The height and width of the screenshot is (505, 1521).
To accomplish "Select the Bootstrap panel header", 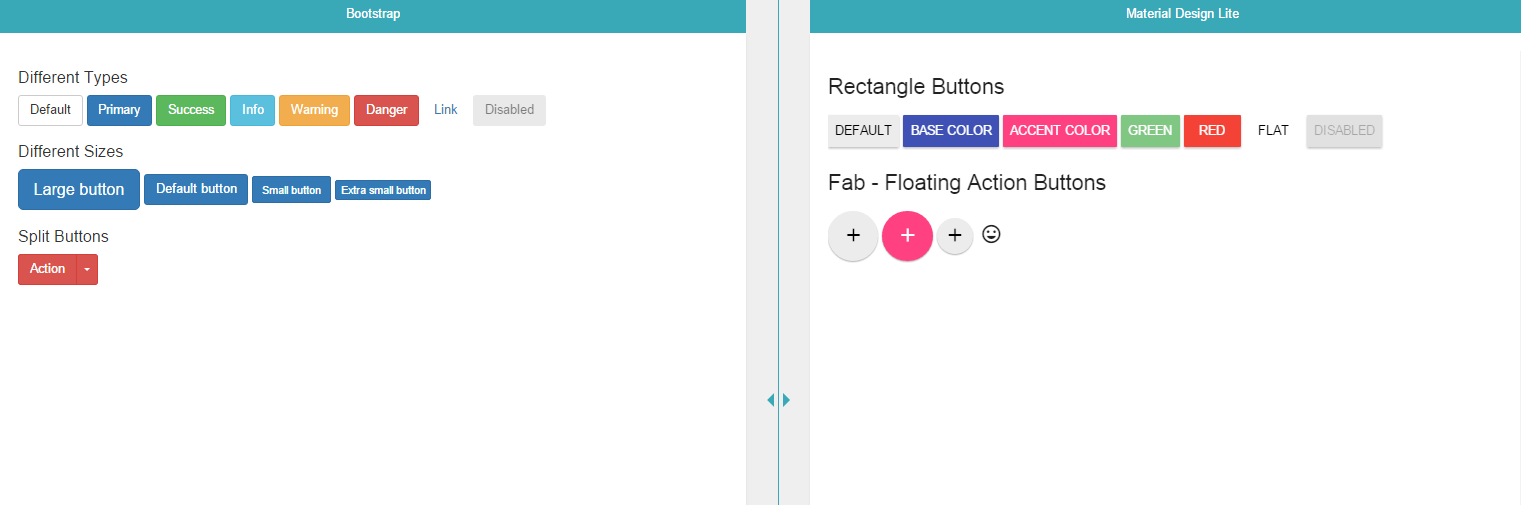I will (x=373, y=14).
